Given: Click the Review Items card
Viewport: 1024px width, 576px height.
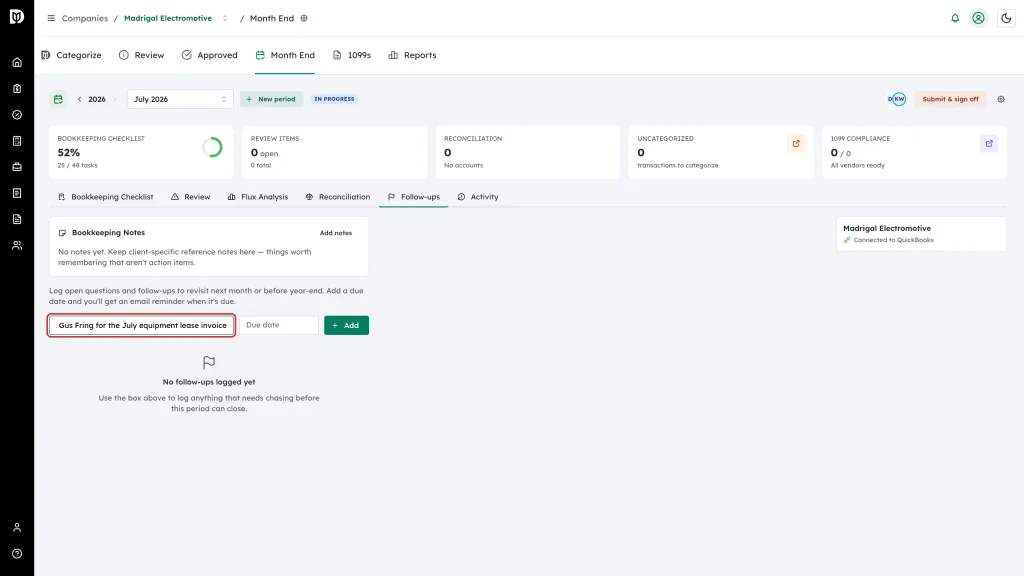Looking at the screenshot, I should coord(334,152).
